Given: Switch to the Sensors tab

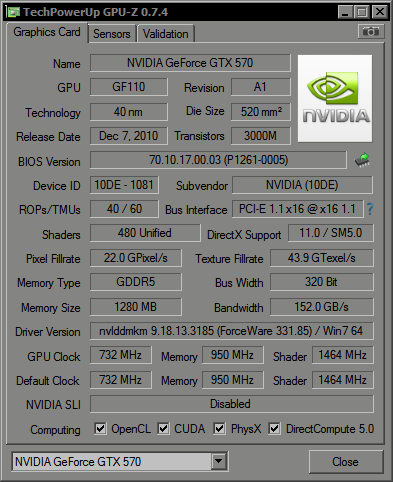Looking at the screenshot, I should coord(112,34).
